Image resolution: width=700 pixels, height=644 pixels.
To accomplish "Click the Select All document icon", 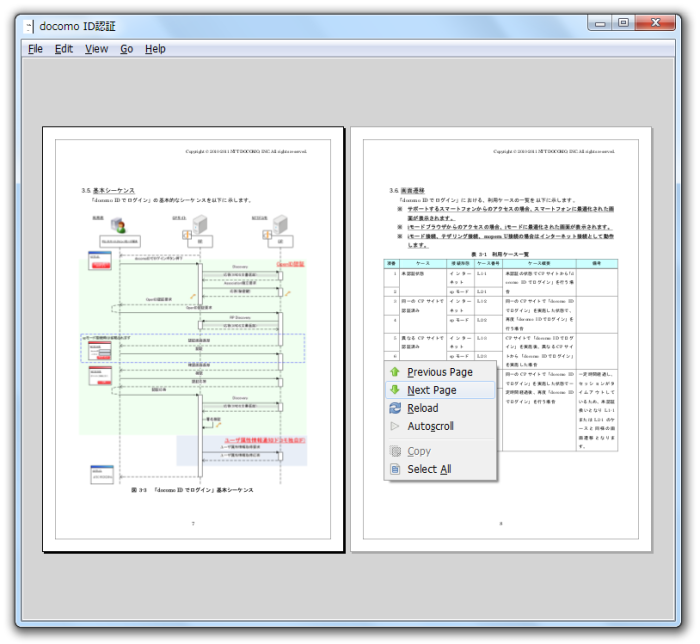I will [x=395, y=469].
